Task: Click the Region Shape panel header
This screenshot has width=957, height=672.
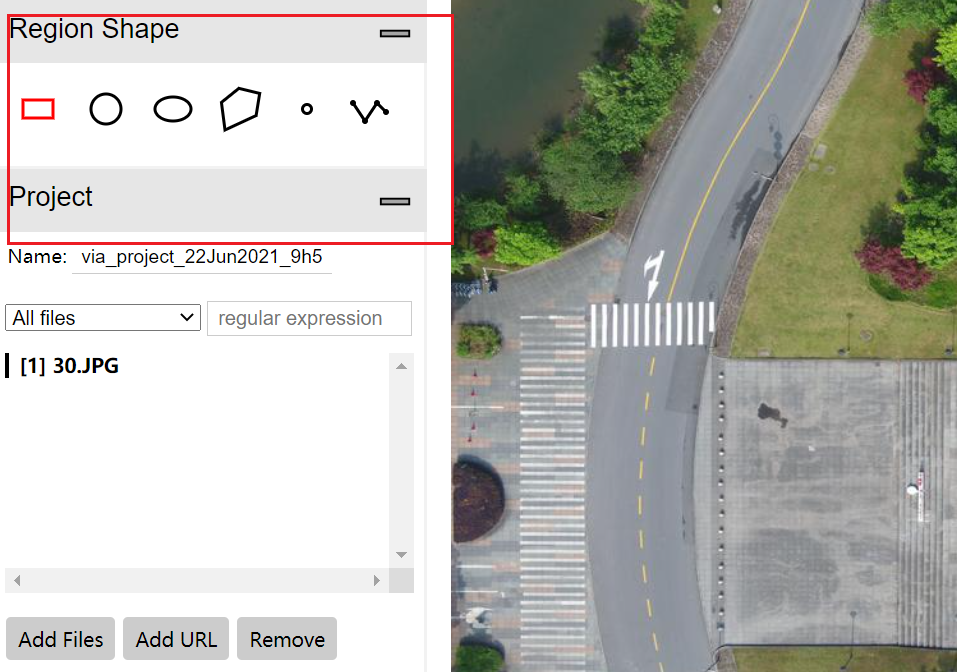Action: [x=214, y=32]
